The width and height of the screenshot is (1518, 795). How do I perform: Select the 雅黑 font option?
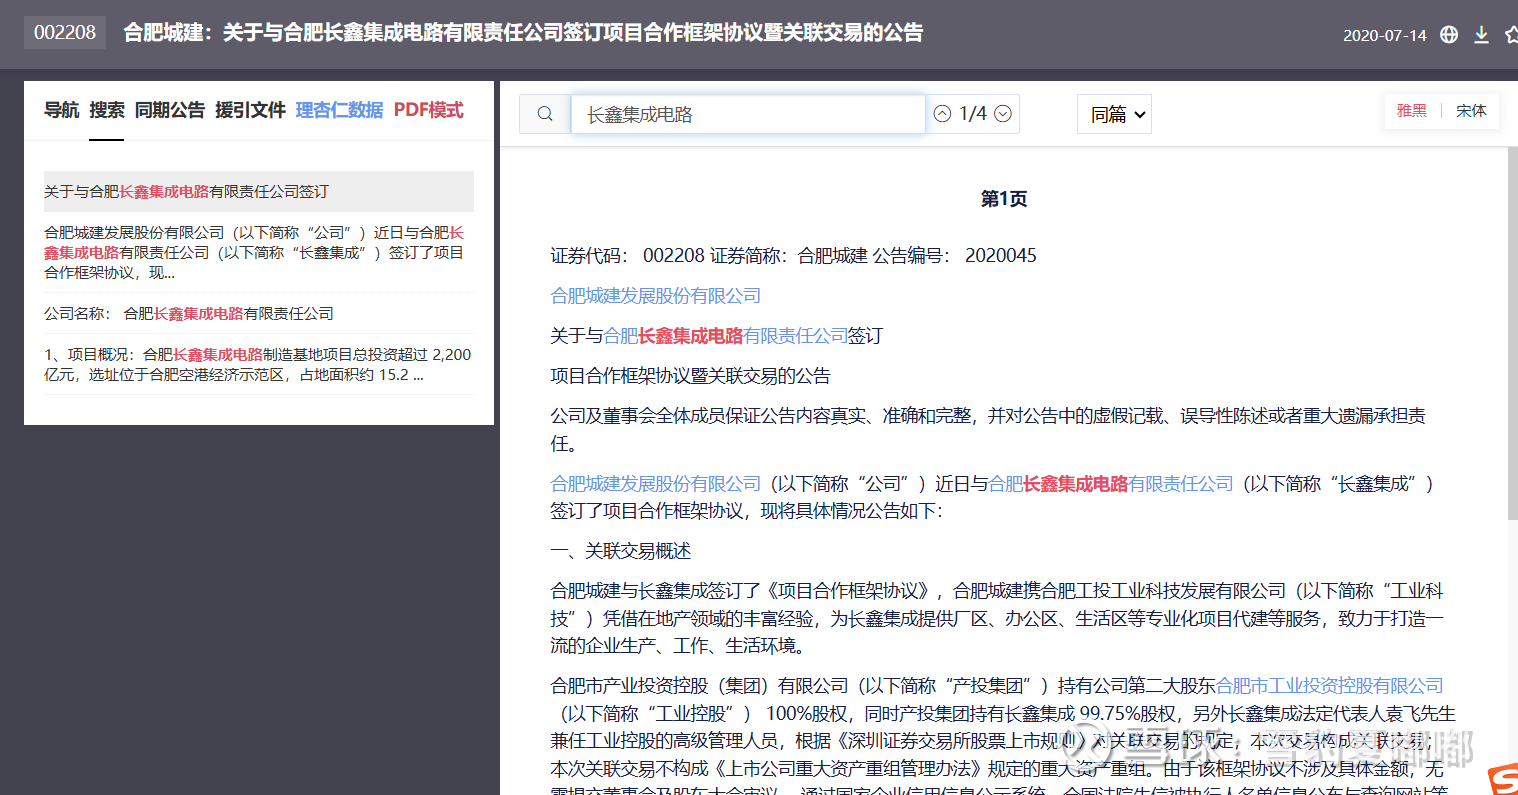pos(1412,111)
